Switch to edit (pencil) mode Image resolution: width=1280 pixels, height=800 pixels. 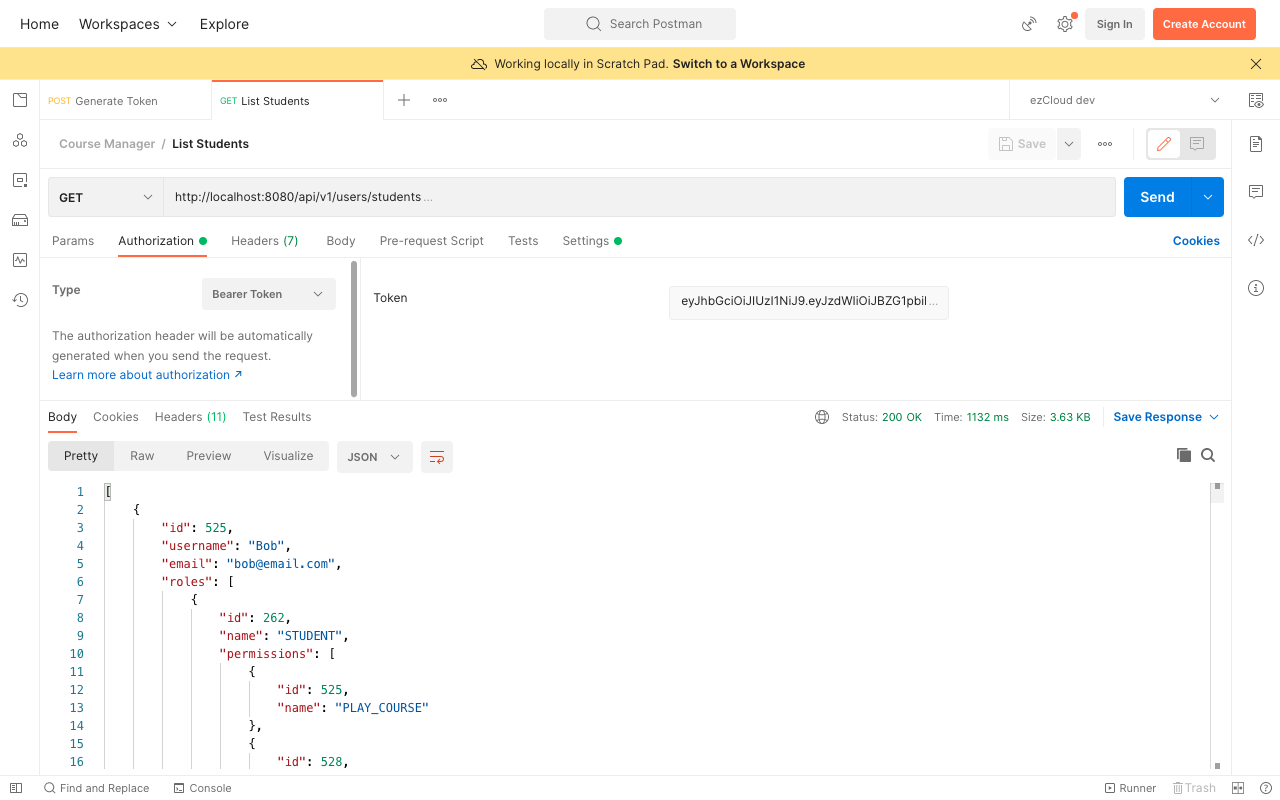1164,144
